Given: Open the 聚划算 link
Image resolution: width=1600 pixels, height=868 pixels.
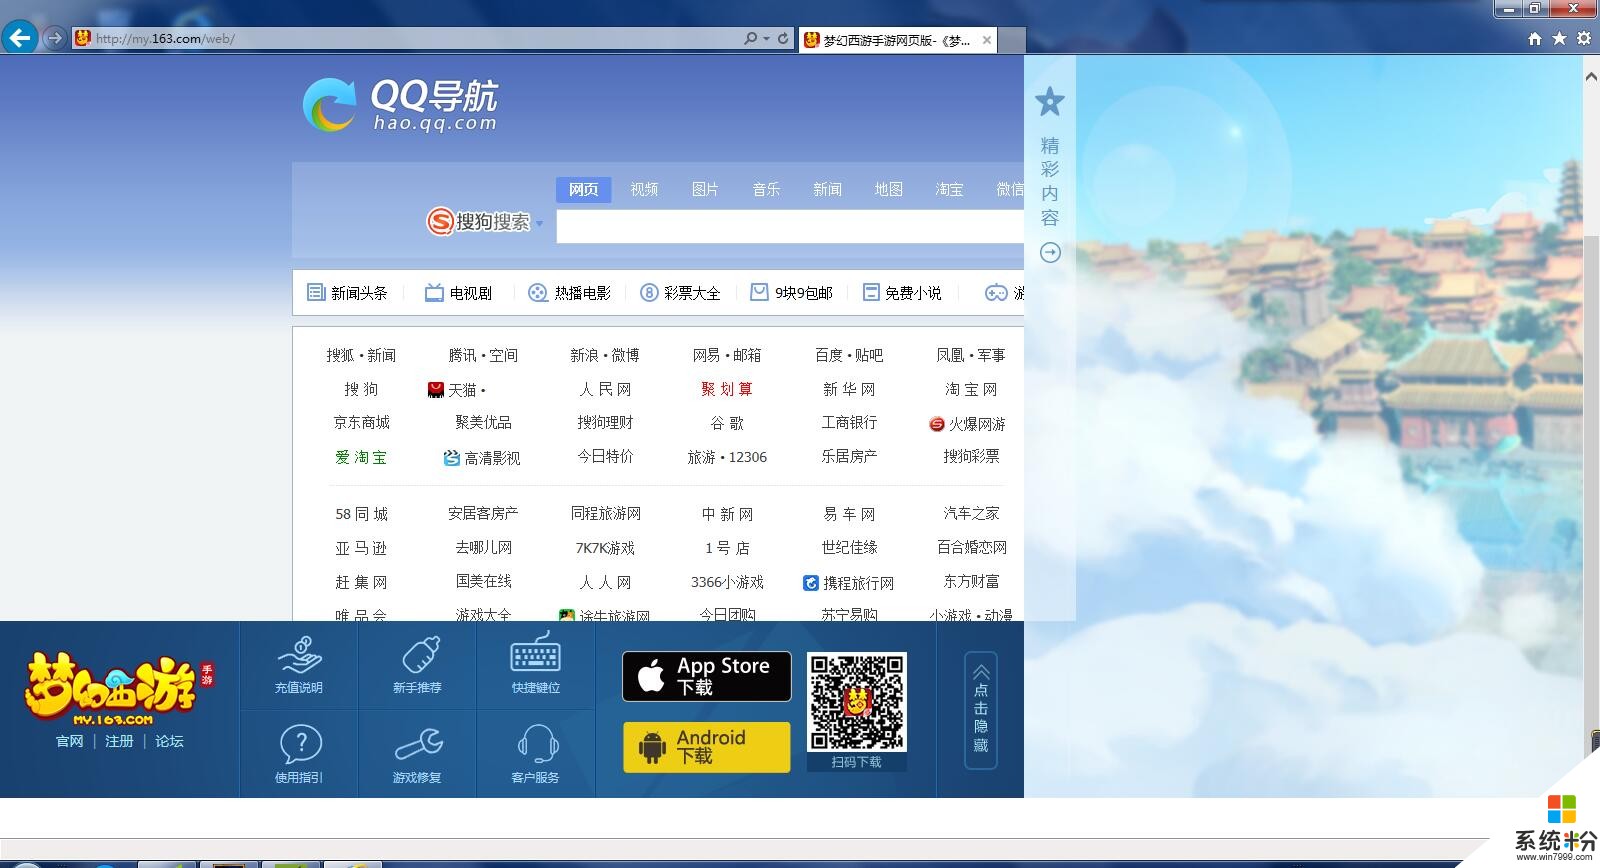Looking at the screenshot, I should (x=727, y=389).
